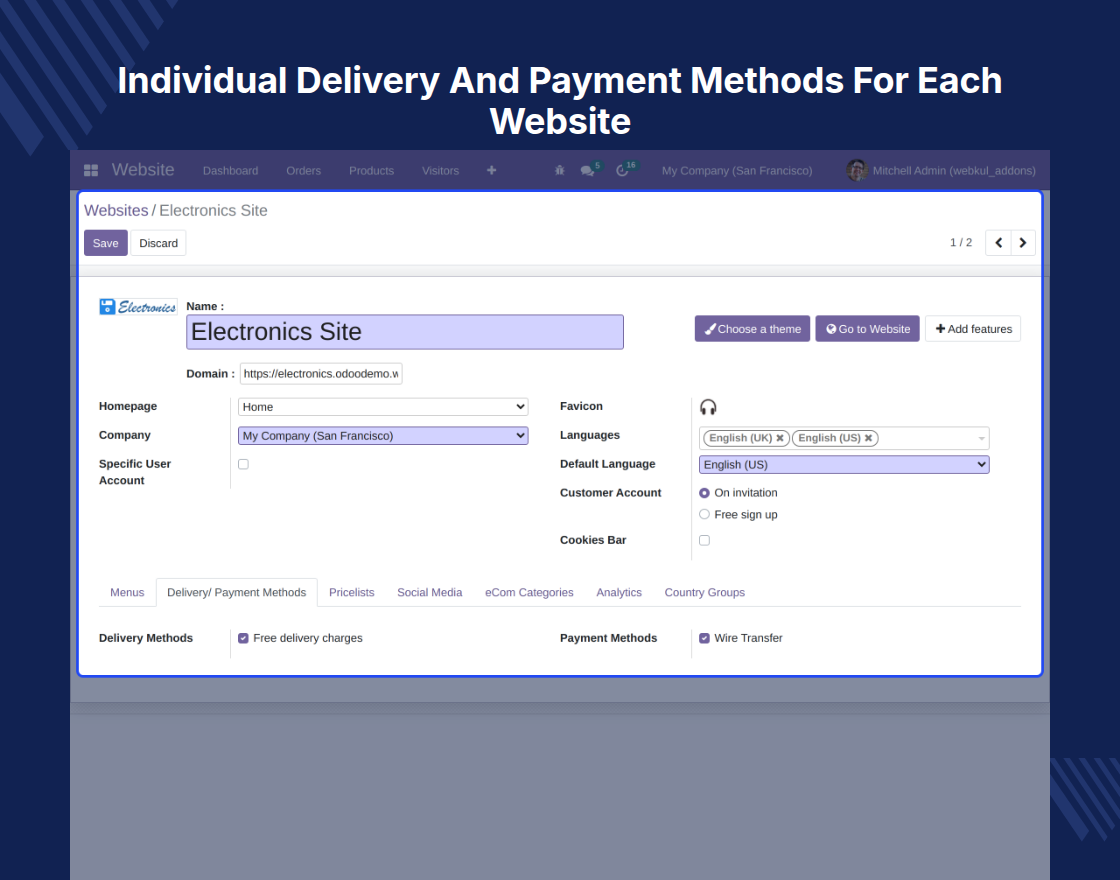
Task: Click Mitchell Admin user avatar
Action: (x=856, y=170)
